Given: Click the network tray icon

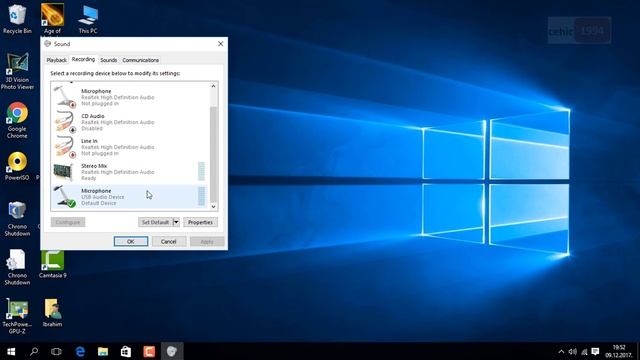Looking at the screenshot, I should point(584,351).
